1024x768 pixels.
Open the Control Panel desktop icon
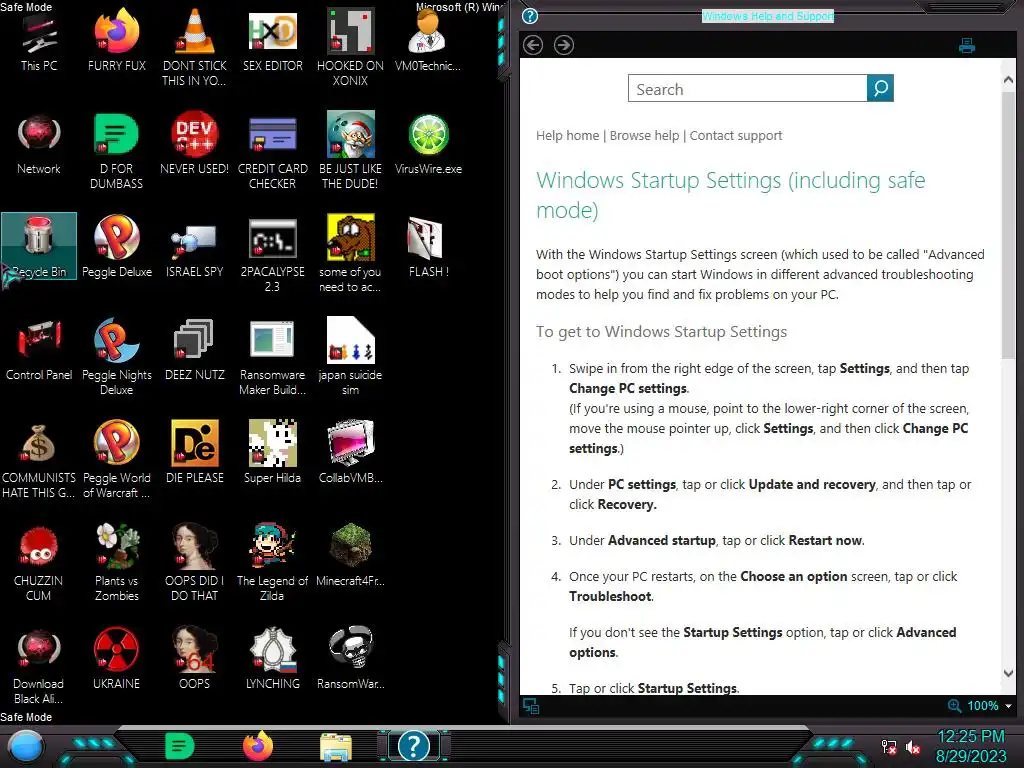click(x=39, y=349)
